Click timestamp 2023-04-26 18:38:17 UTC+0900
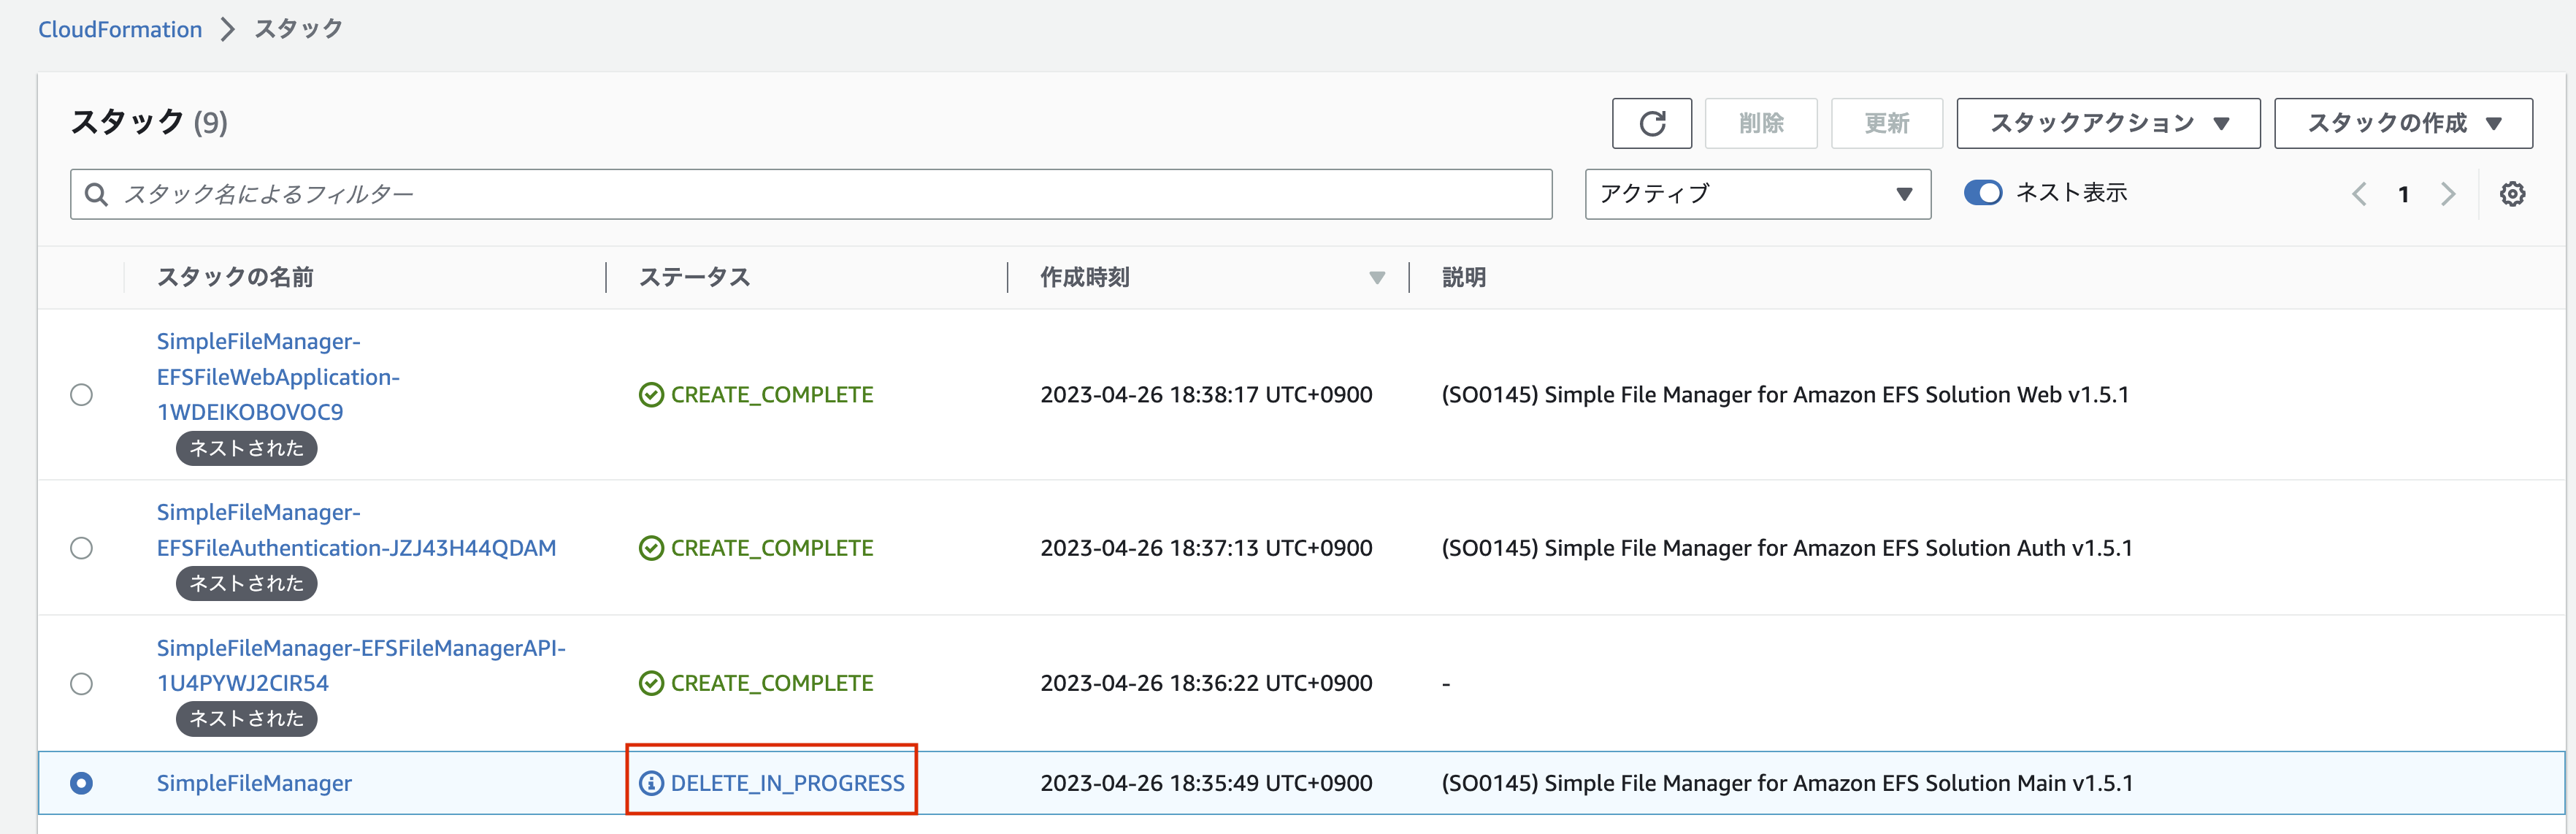Image resolution: width=2576 pixels, height=834 pixels. (x=1206, y=395)
